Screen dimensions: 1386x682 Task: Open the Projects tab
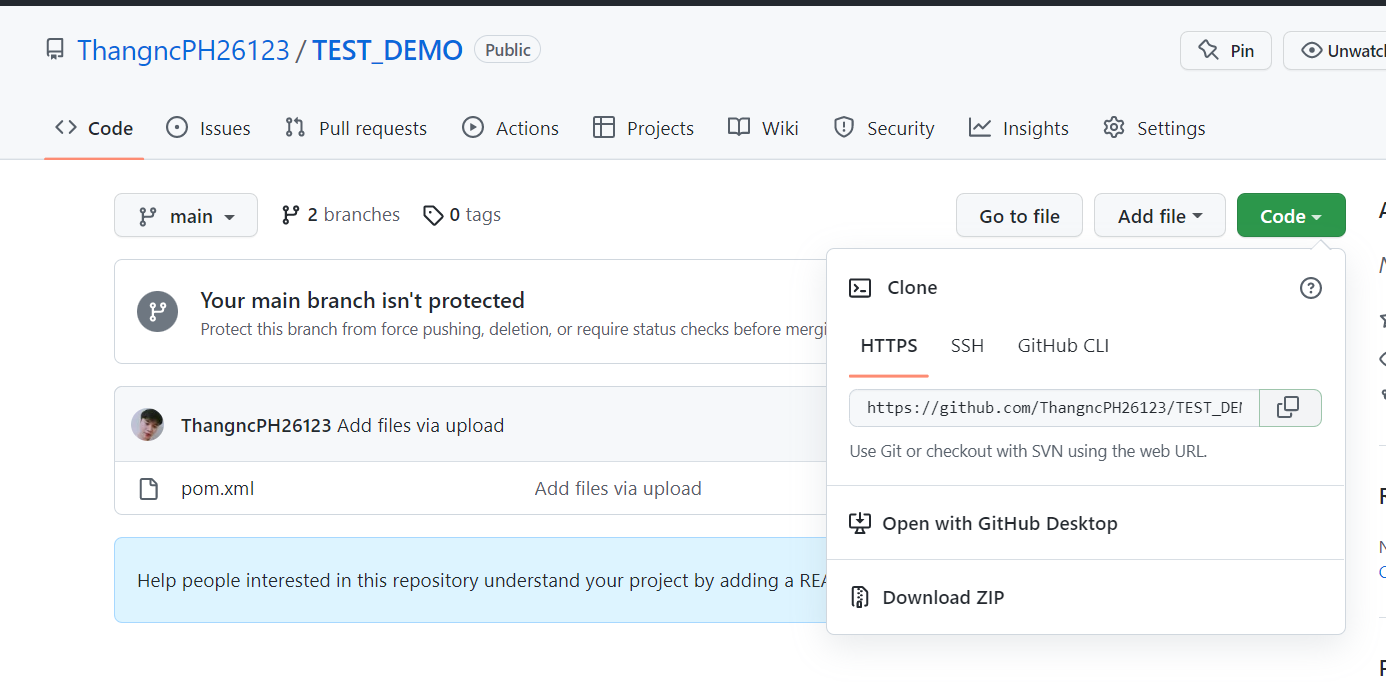pyautogui.click(x=643, y=128)
